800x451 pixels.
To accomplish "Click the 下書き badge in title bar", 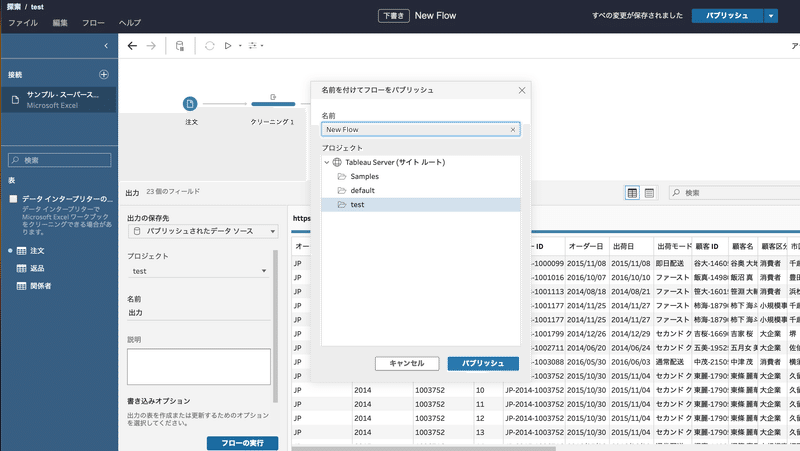I will coord(393,16).
